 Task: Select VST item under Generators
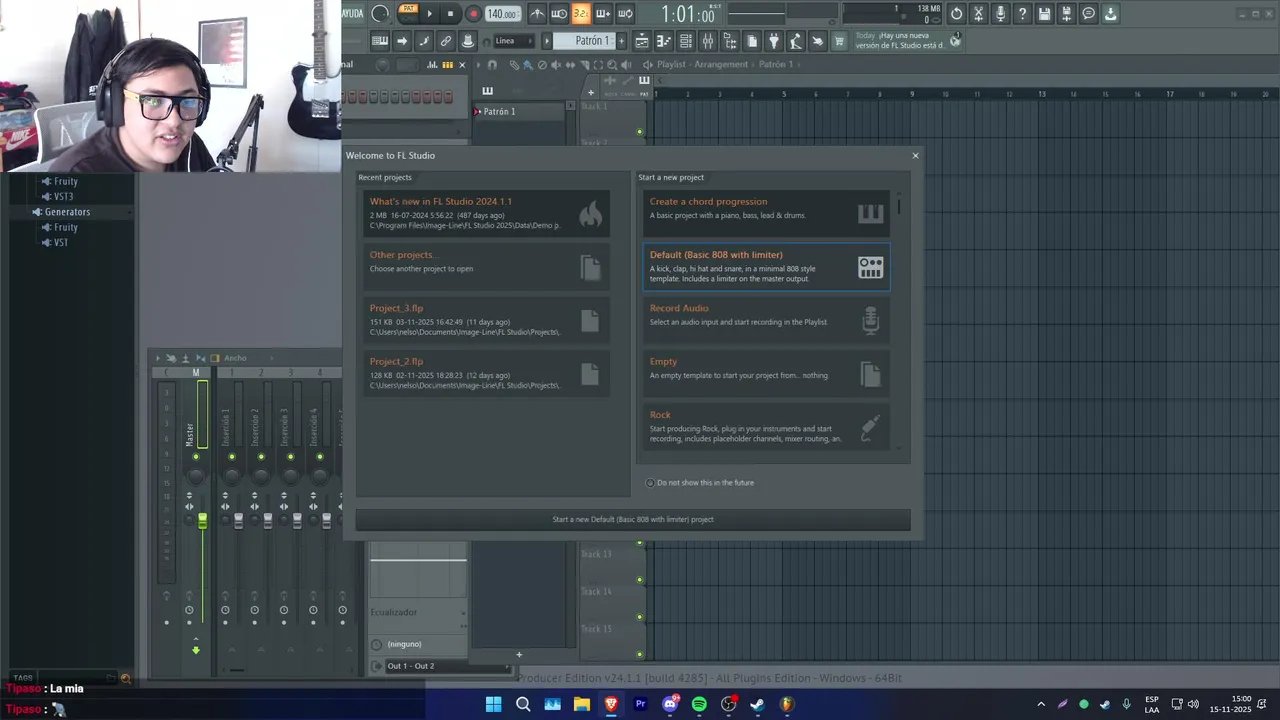61,243
